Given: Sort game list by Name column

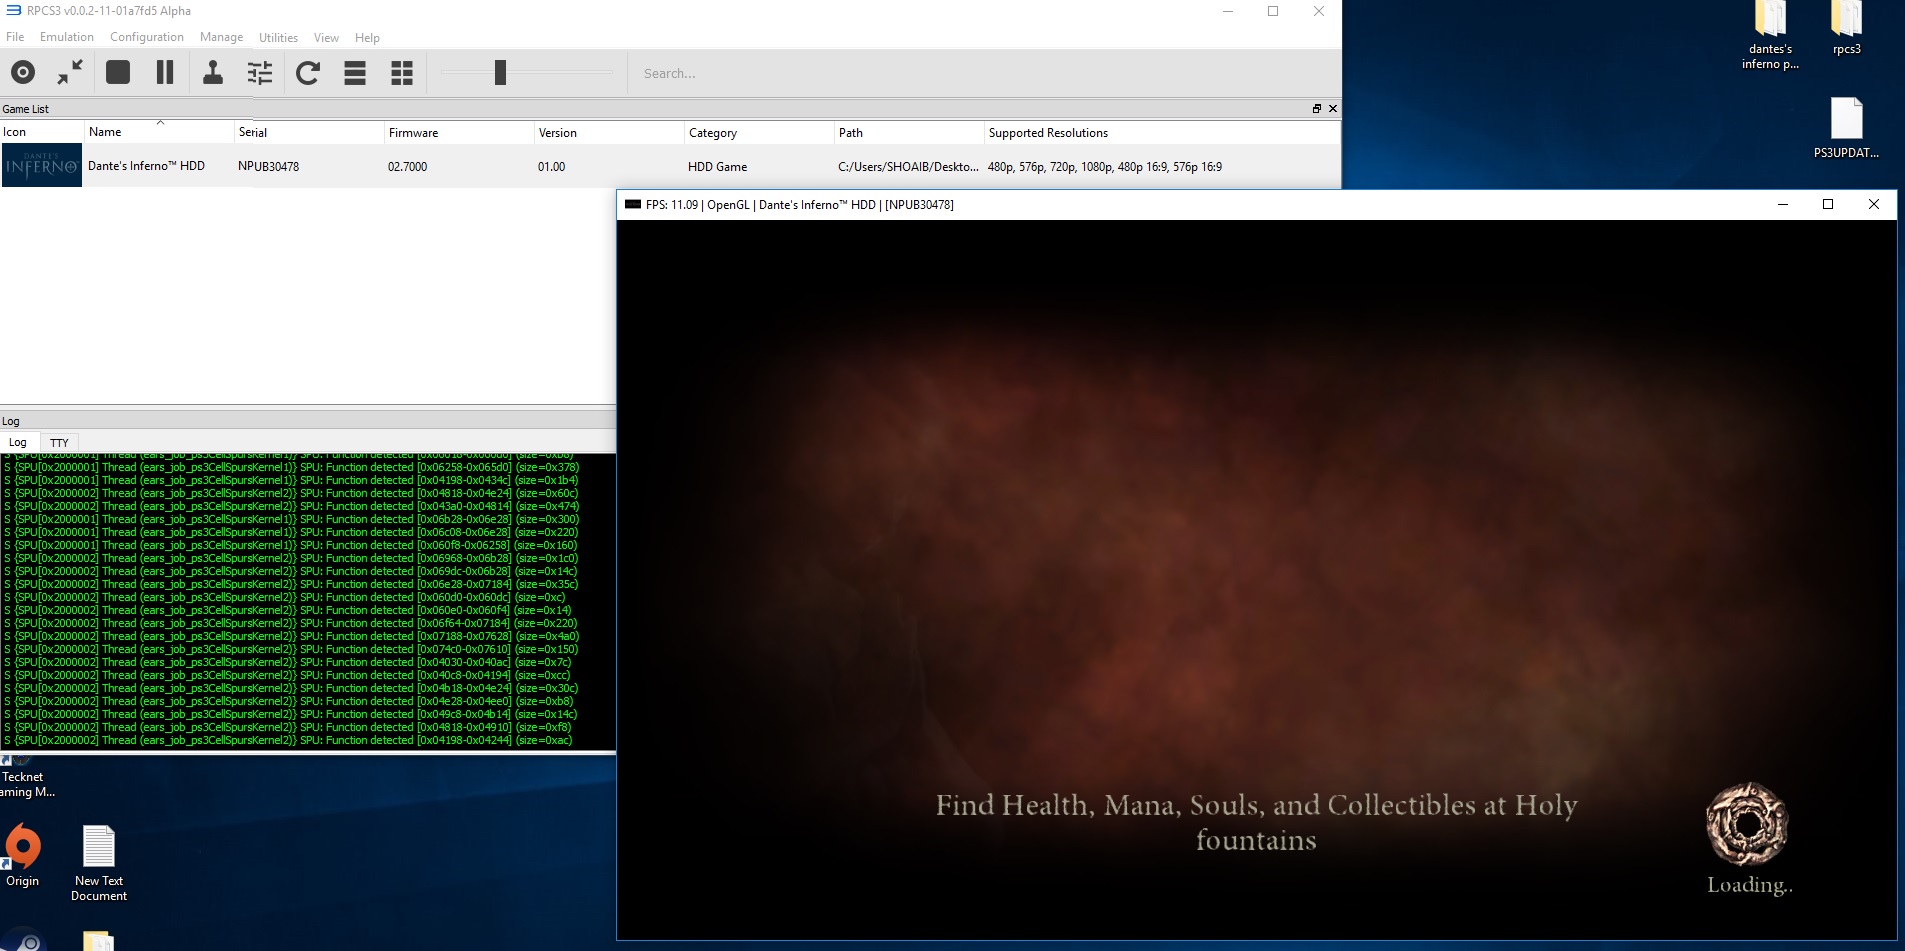Looking at the screenshot, I should click(x=105, y=132).
